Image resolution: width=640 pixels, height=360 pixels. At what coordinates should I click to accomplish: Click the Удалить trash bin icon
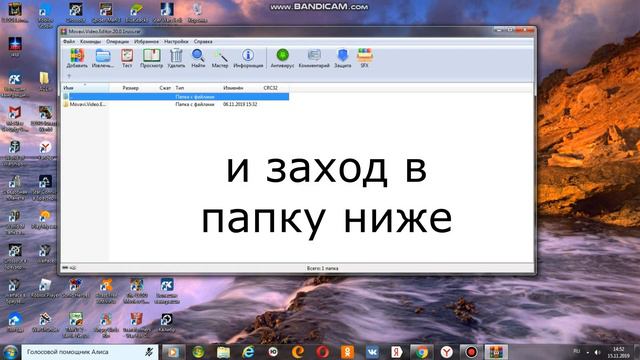176,58
